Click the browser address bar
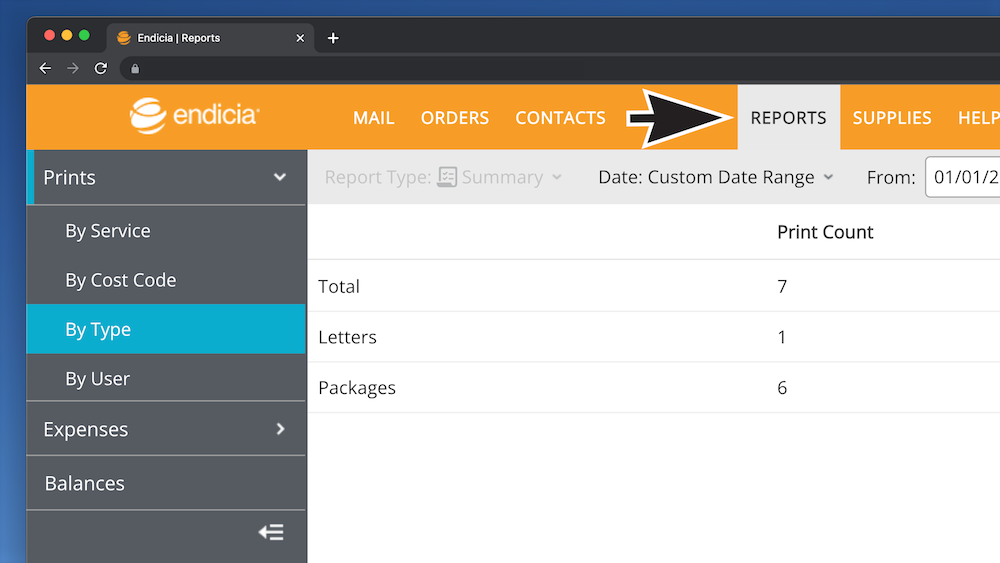This screenshot has height=563, width=1000. click(x=561, y=69)
